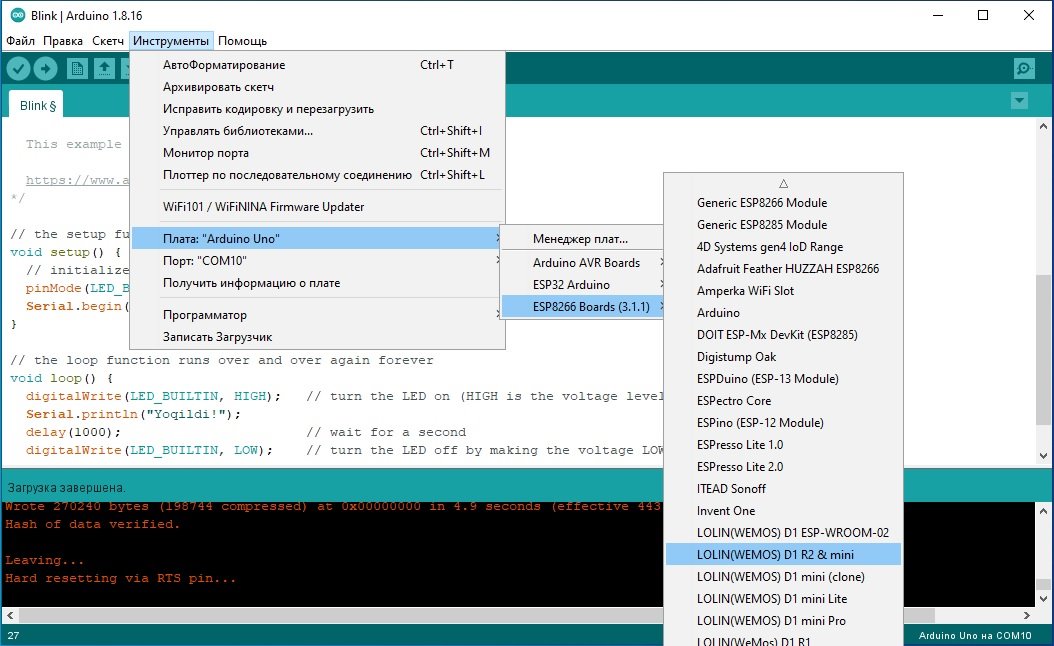Click the console scrollbar down arrow

point(1045,599)
